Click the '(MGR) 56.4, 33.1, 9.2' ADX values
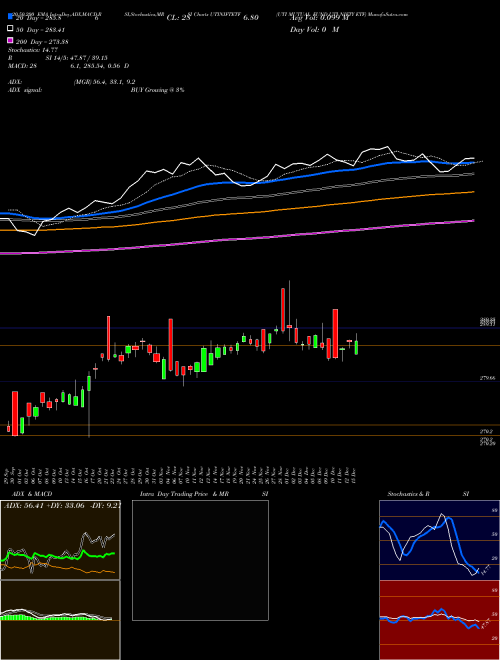This screenshot has width=500, height=660. click(x=104, y=82)
